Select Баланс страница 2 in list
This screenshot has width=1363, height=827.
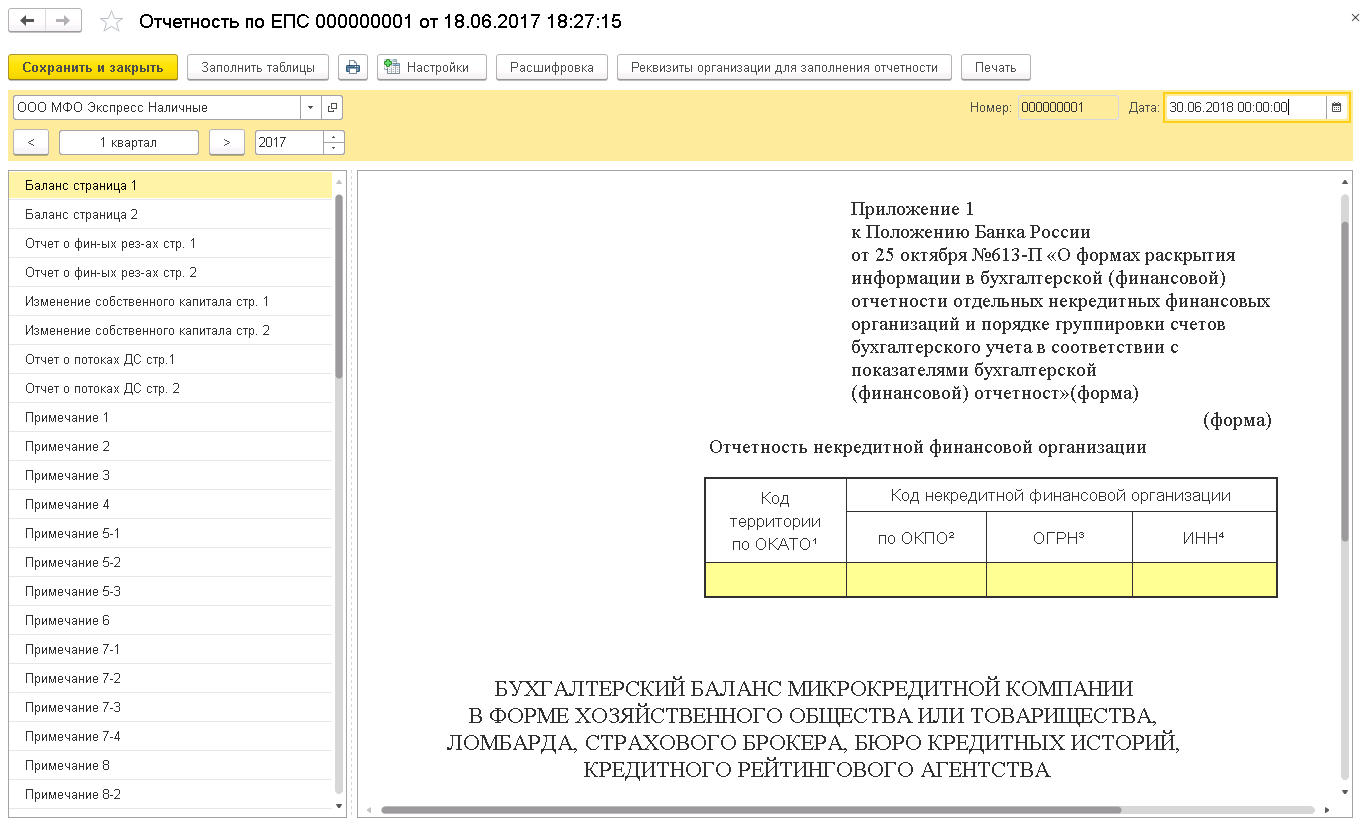(x=170, y=214)
